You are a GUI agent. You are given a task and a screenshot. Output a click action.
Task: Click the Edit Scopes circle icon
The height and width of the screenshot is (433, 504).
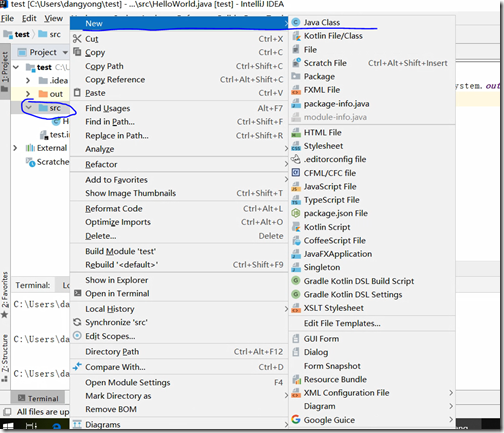[x=77, y=336]
